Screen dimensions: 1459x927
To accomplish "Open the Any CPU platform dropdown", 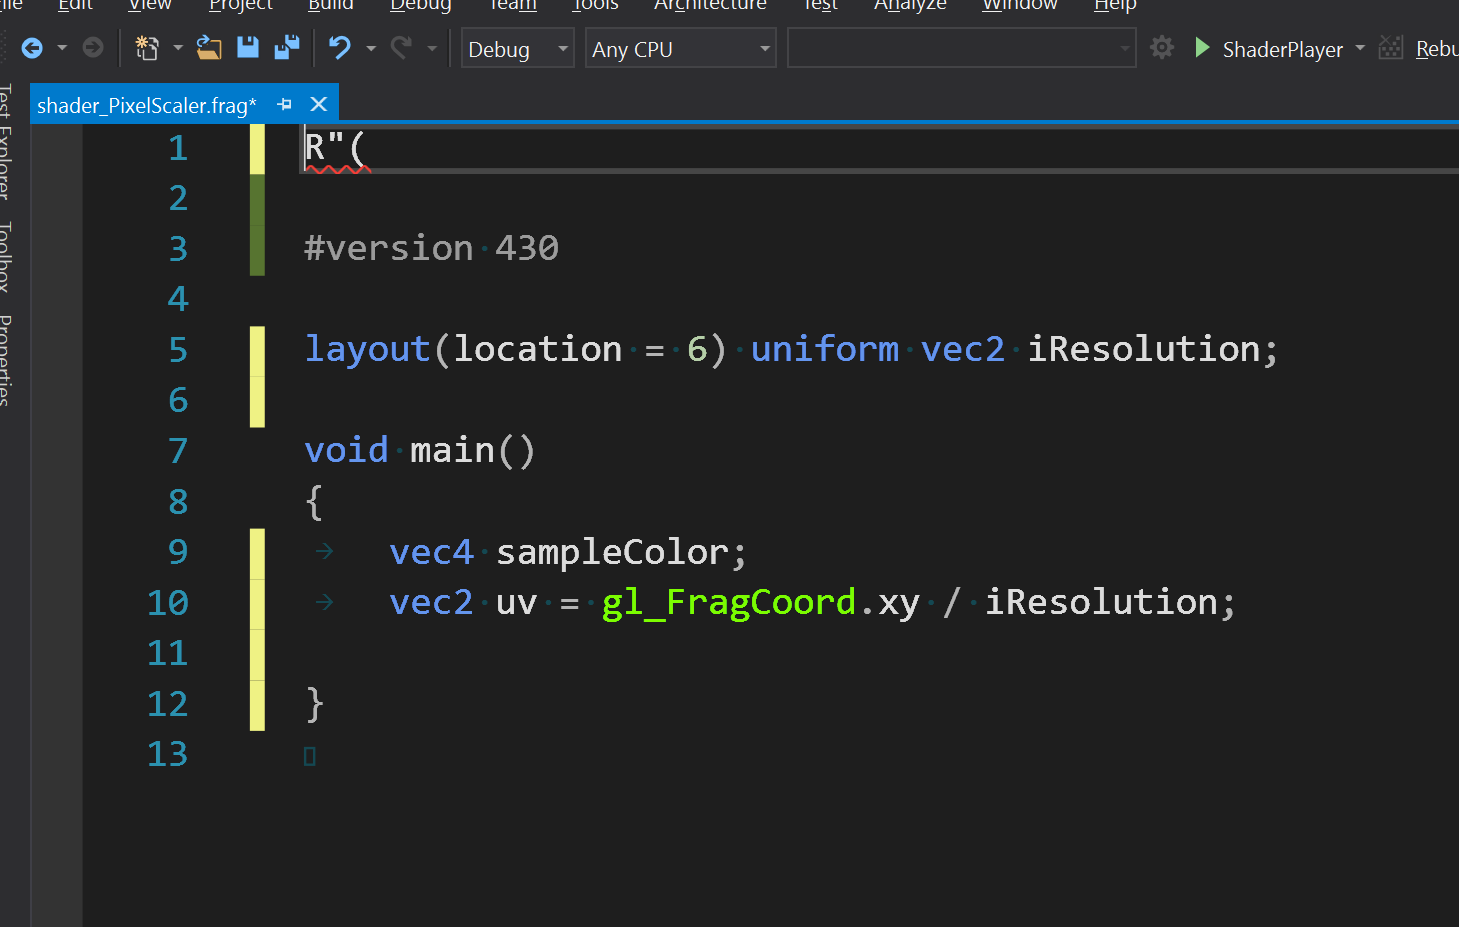I will 680,48.
